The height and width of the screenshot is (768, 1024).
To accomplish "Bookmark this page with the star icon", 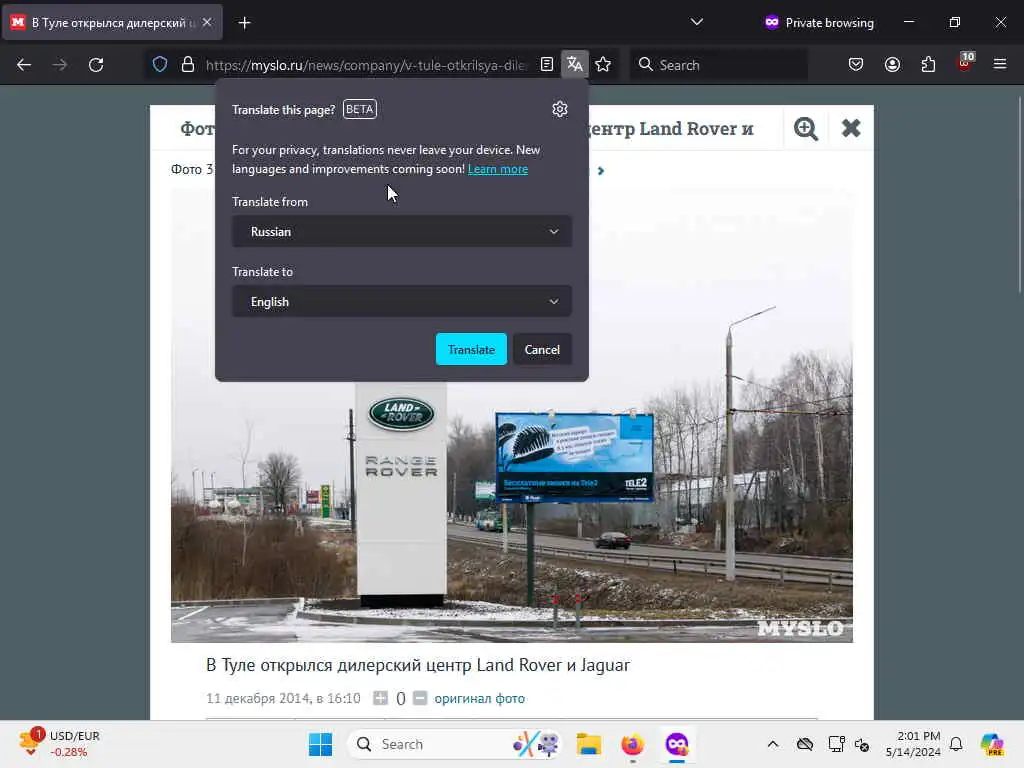I will click(603, 65).
